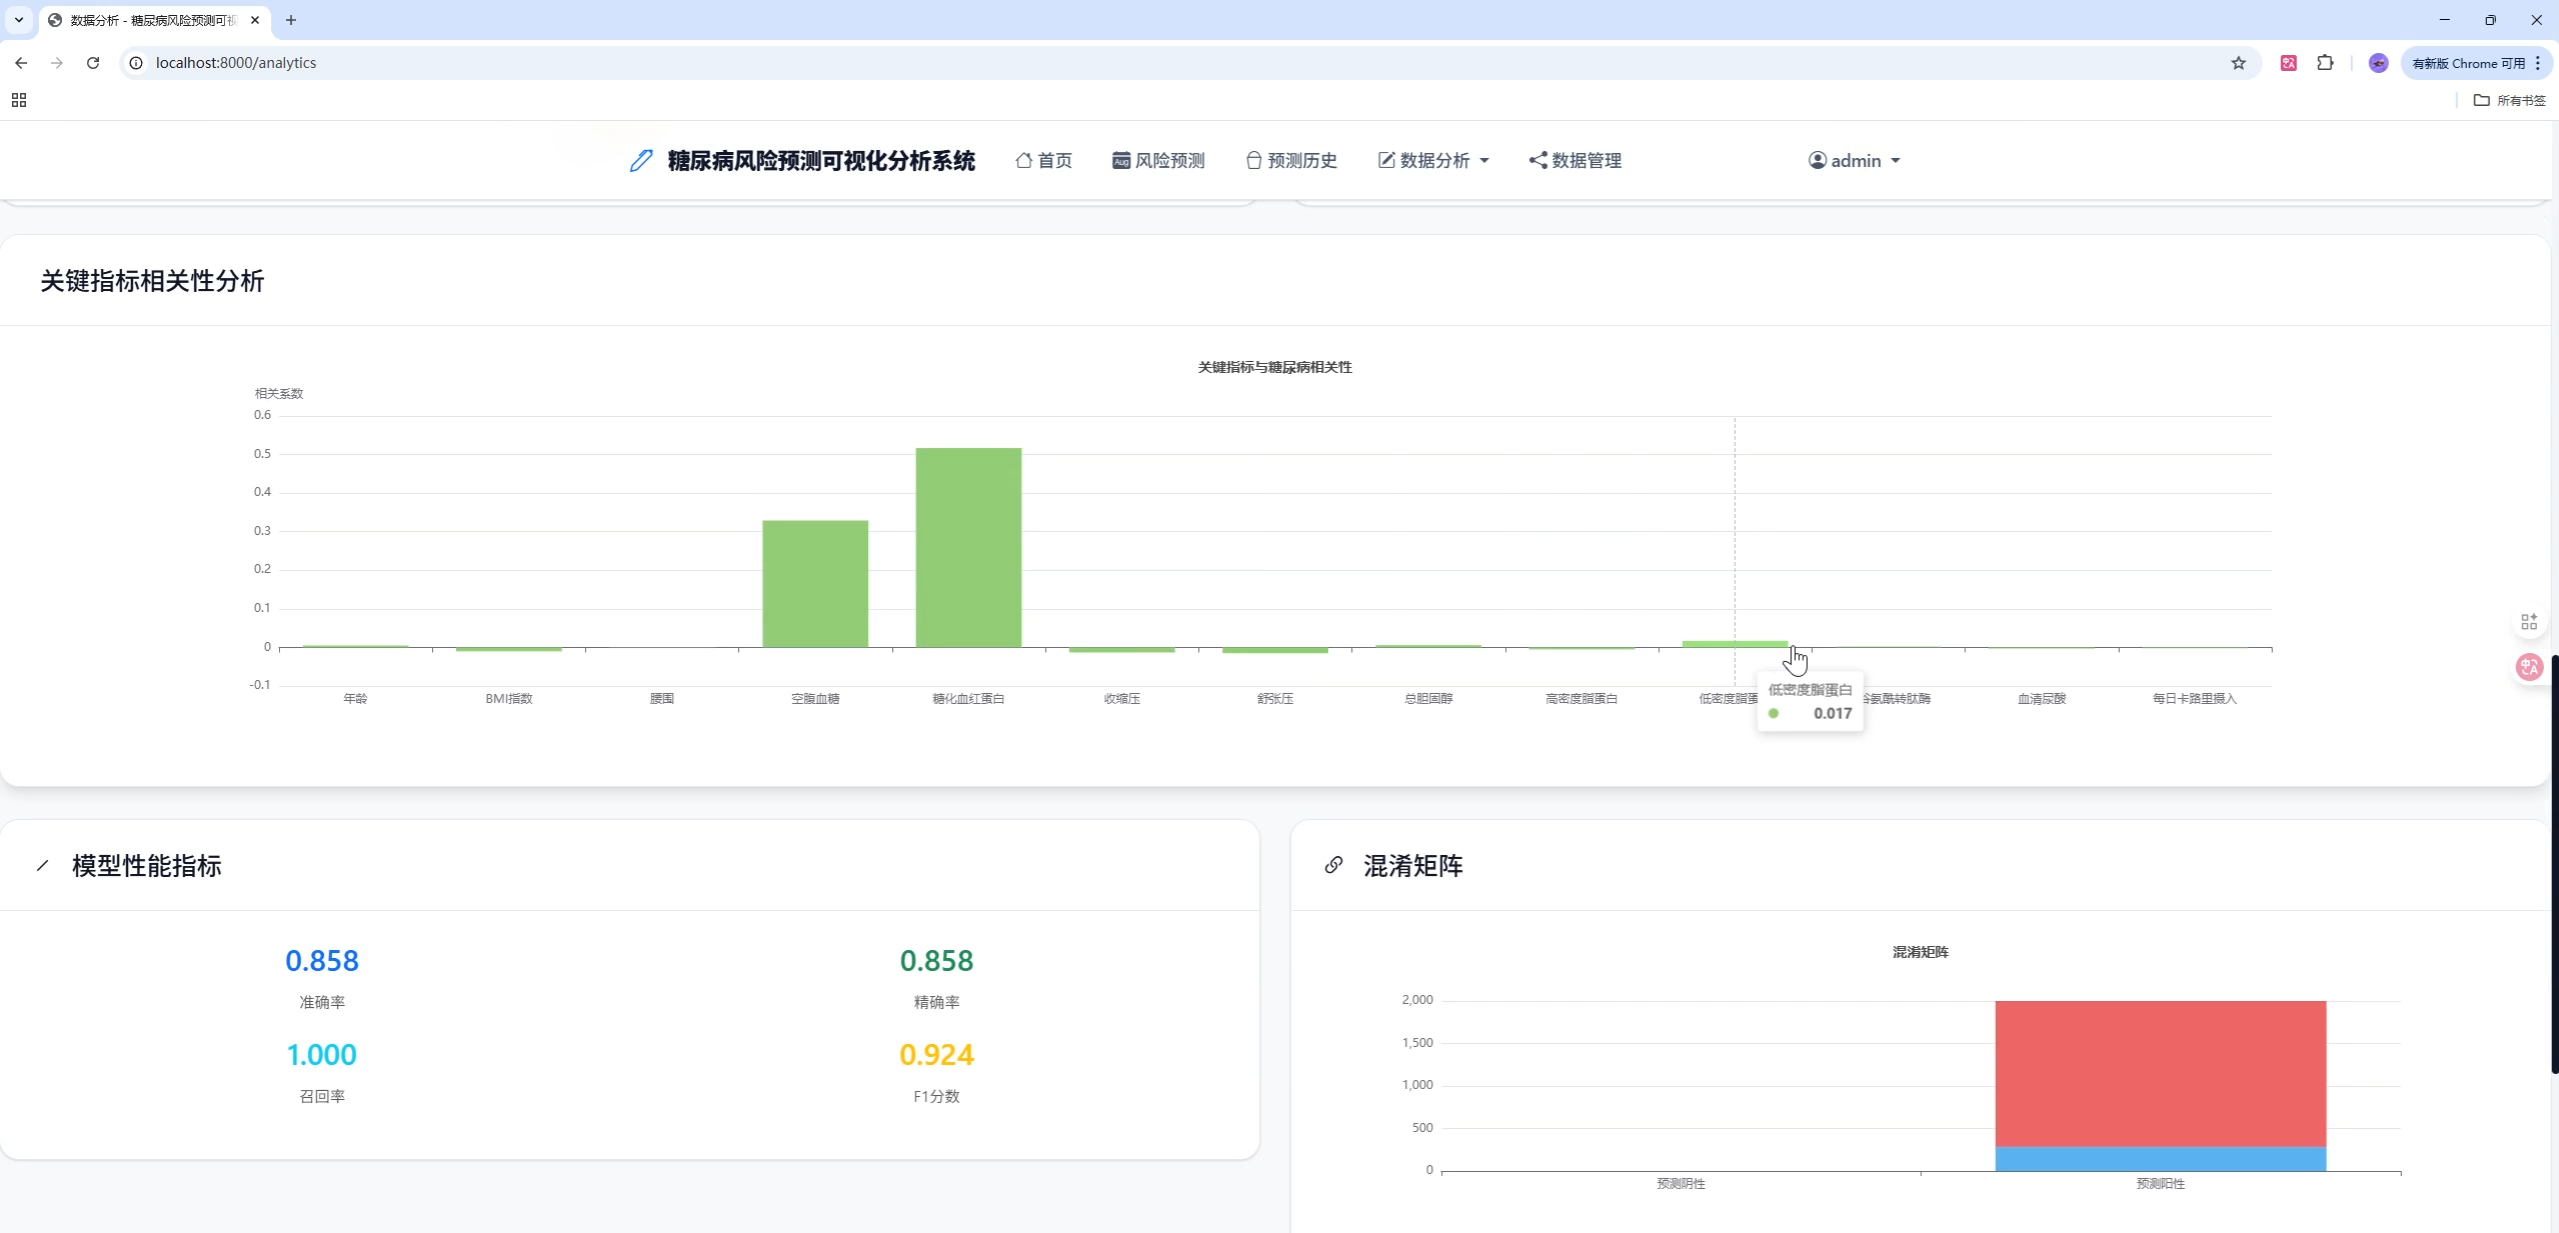Open 数据管理 page

pyautogui.click(x=1575, y=160)
